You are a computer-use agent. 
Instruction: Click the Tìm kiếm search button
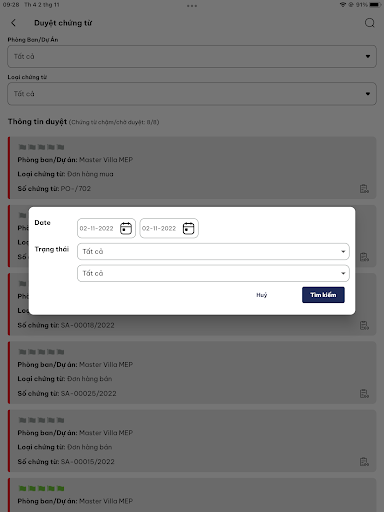pos(323,295)
